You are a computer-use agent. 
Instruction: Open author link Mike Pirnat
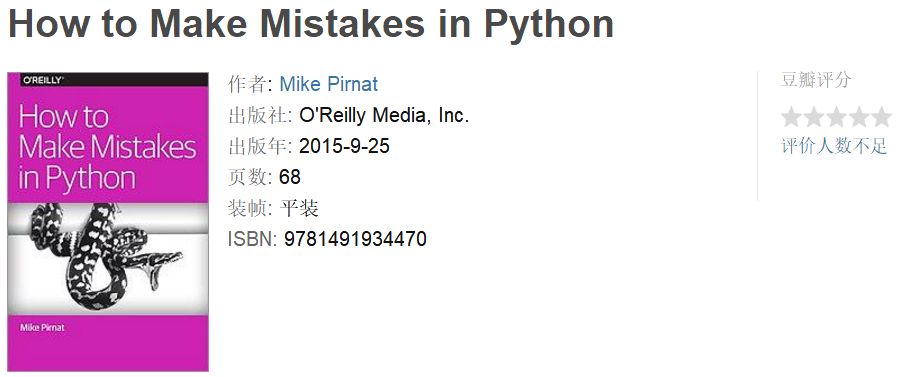pyautogui.click(x=328, y=84)
